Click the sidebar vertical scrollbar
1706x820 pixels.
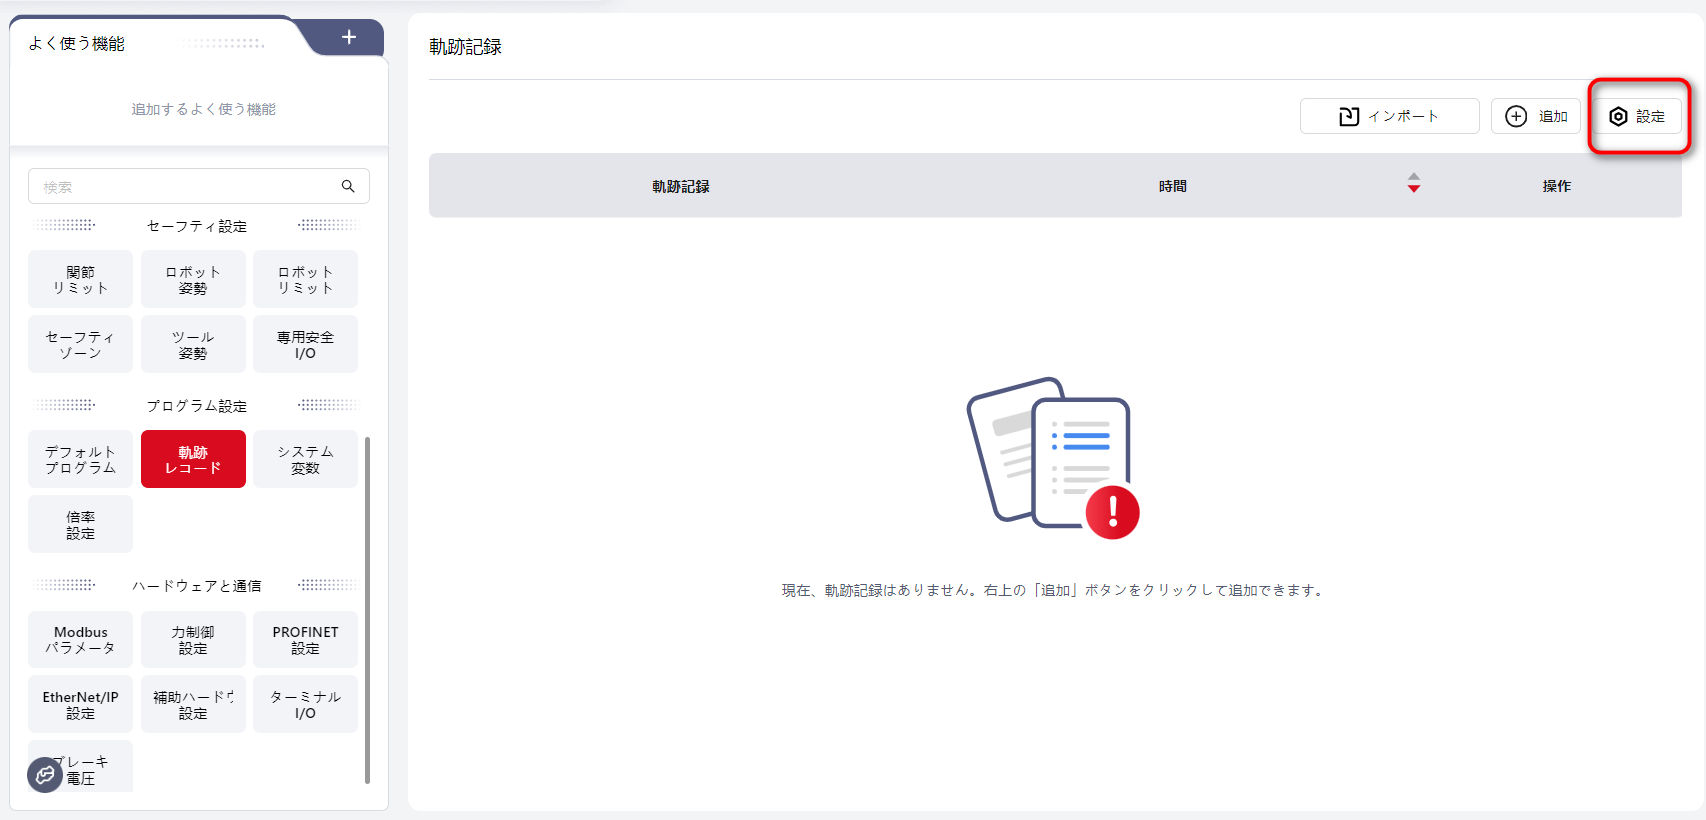(x=367, y=610)
